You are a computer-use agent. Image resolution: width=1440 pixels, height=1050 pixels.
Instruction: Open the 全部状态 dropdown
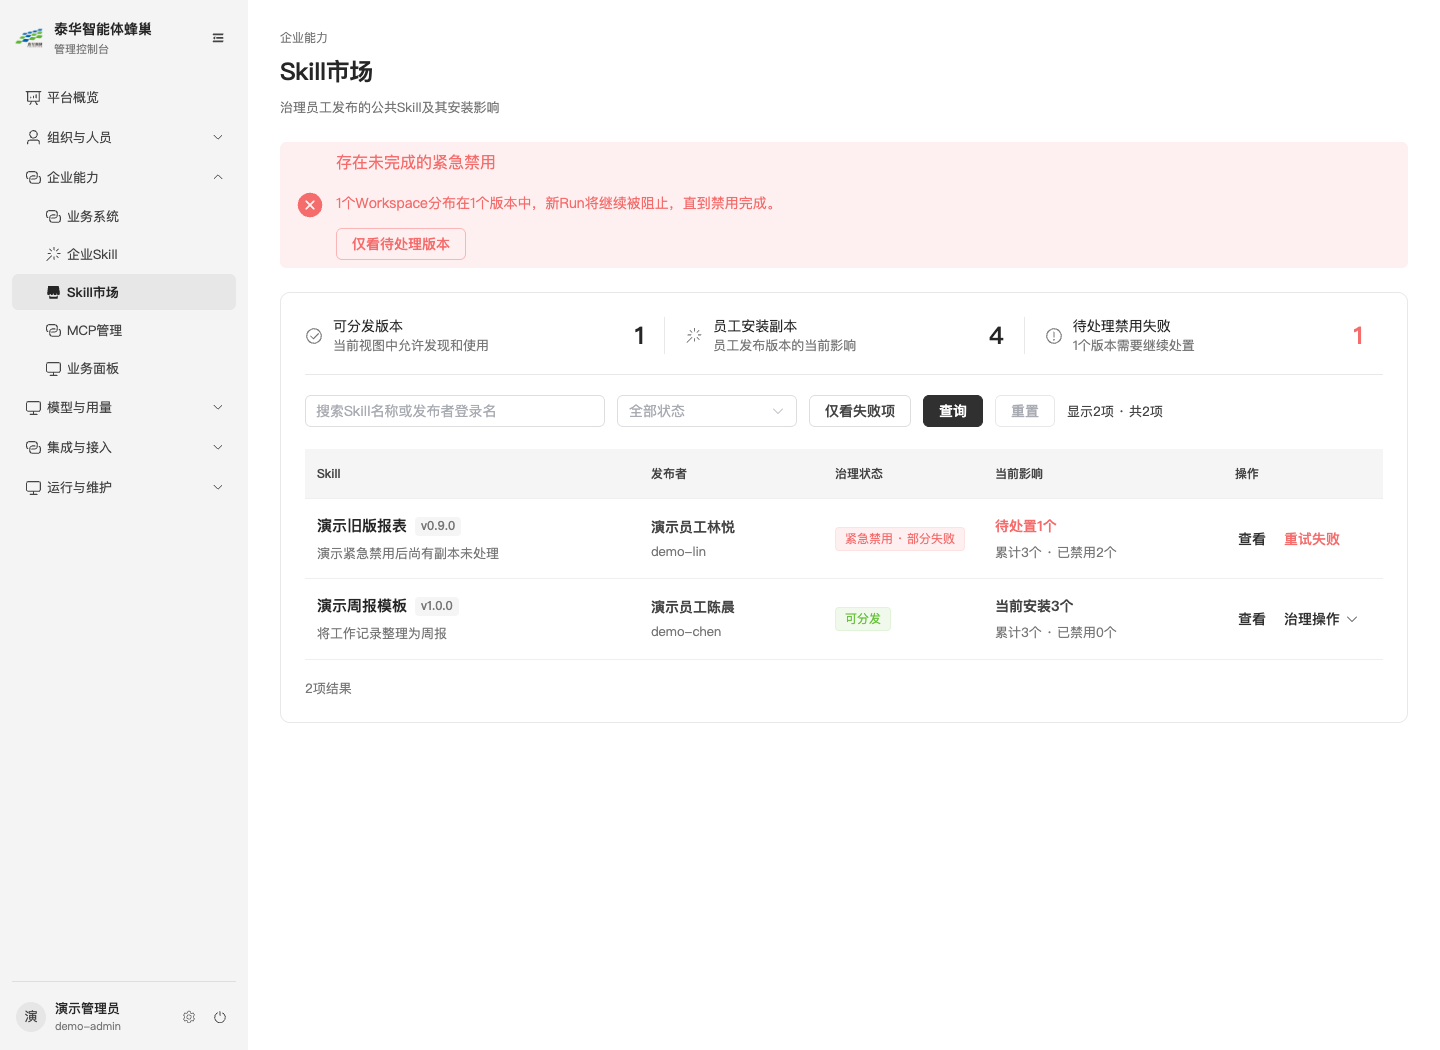707,411
